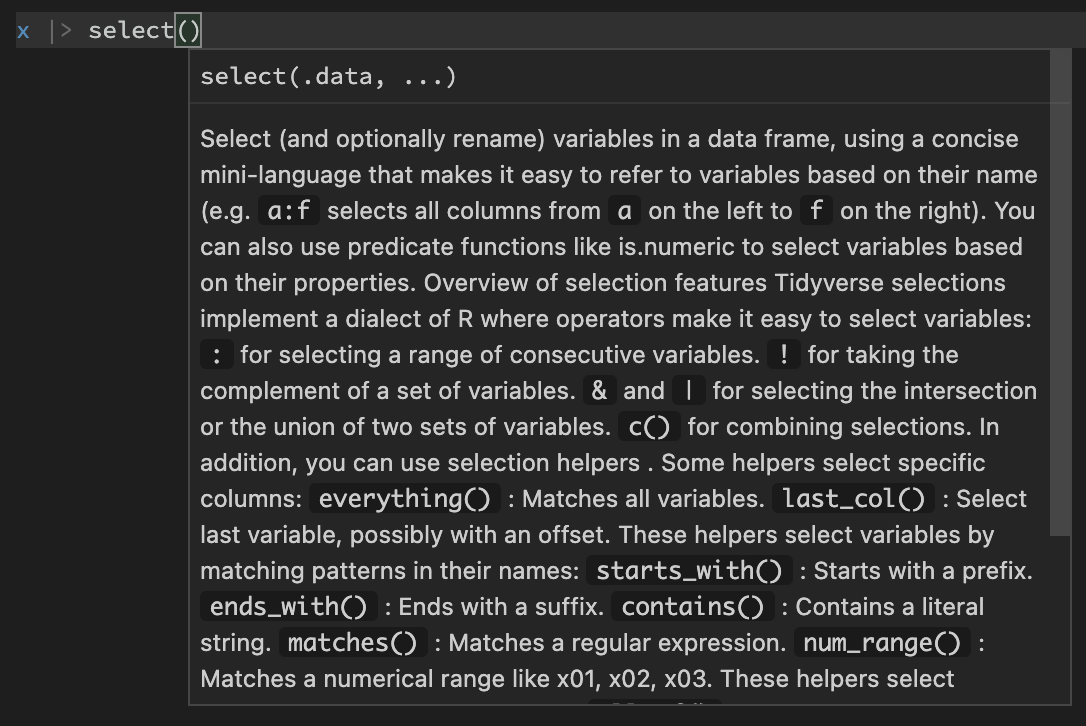Click the ! operator code snippet

coord(784,355)
